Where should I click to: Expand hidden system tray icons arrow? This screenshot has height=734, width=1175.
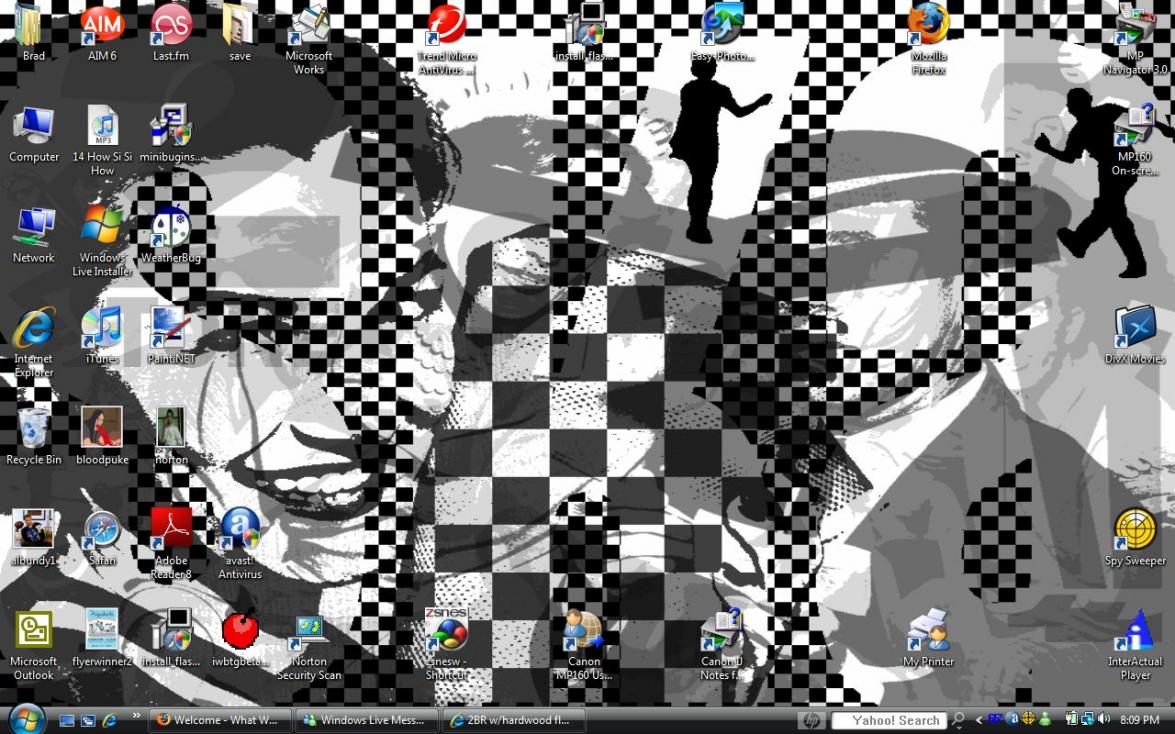979,721
